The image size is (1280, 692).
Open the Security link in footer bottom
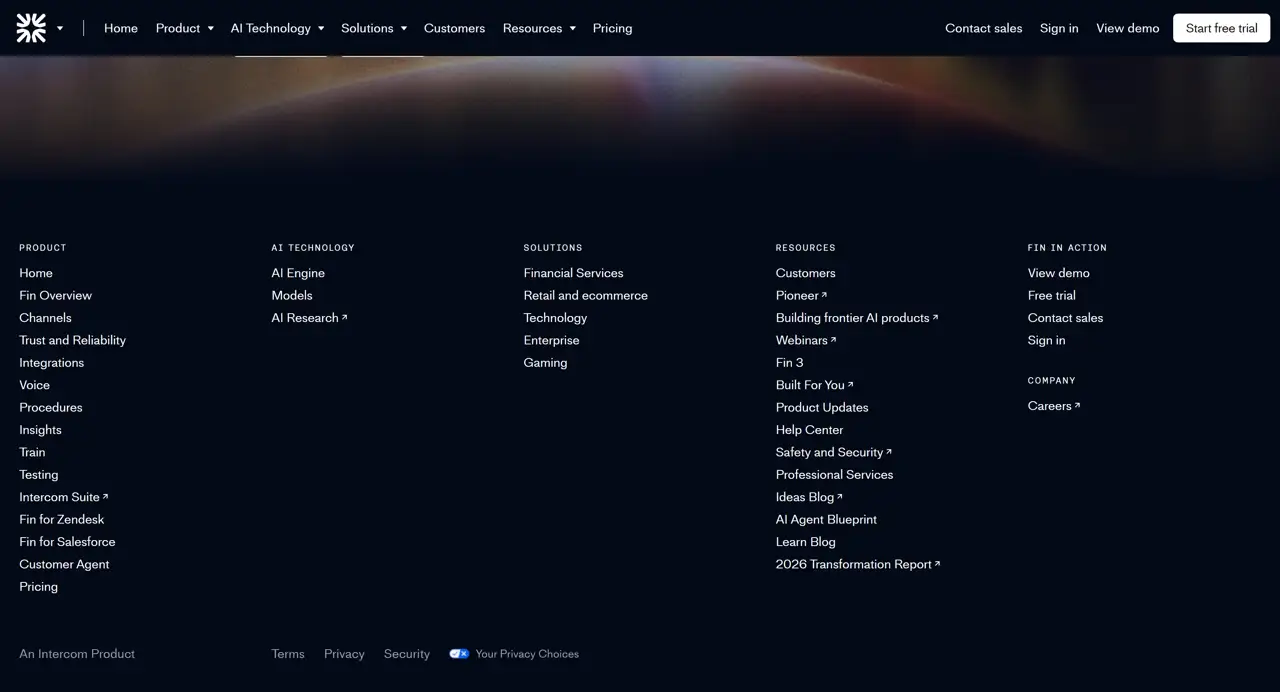click(406, 654)
